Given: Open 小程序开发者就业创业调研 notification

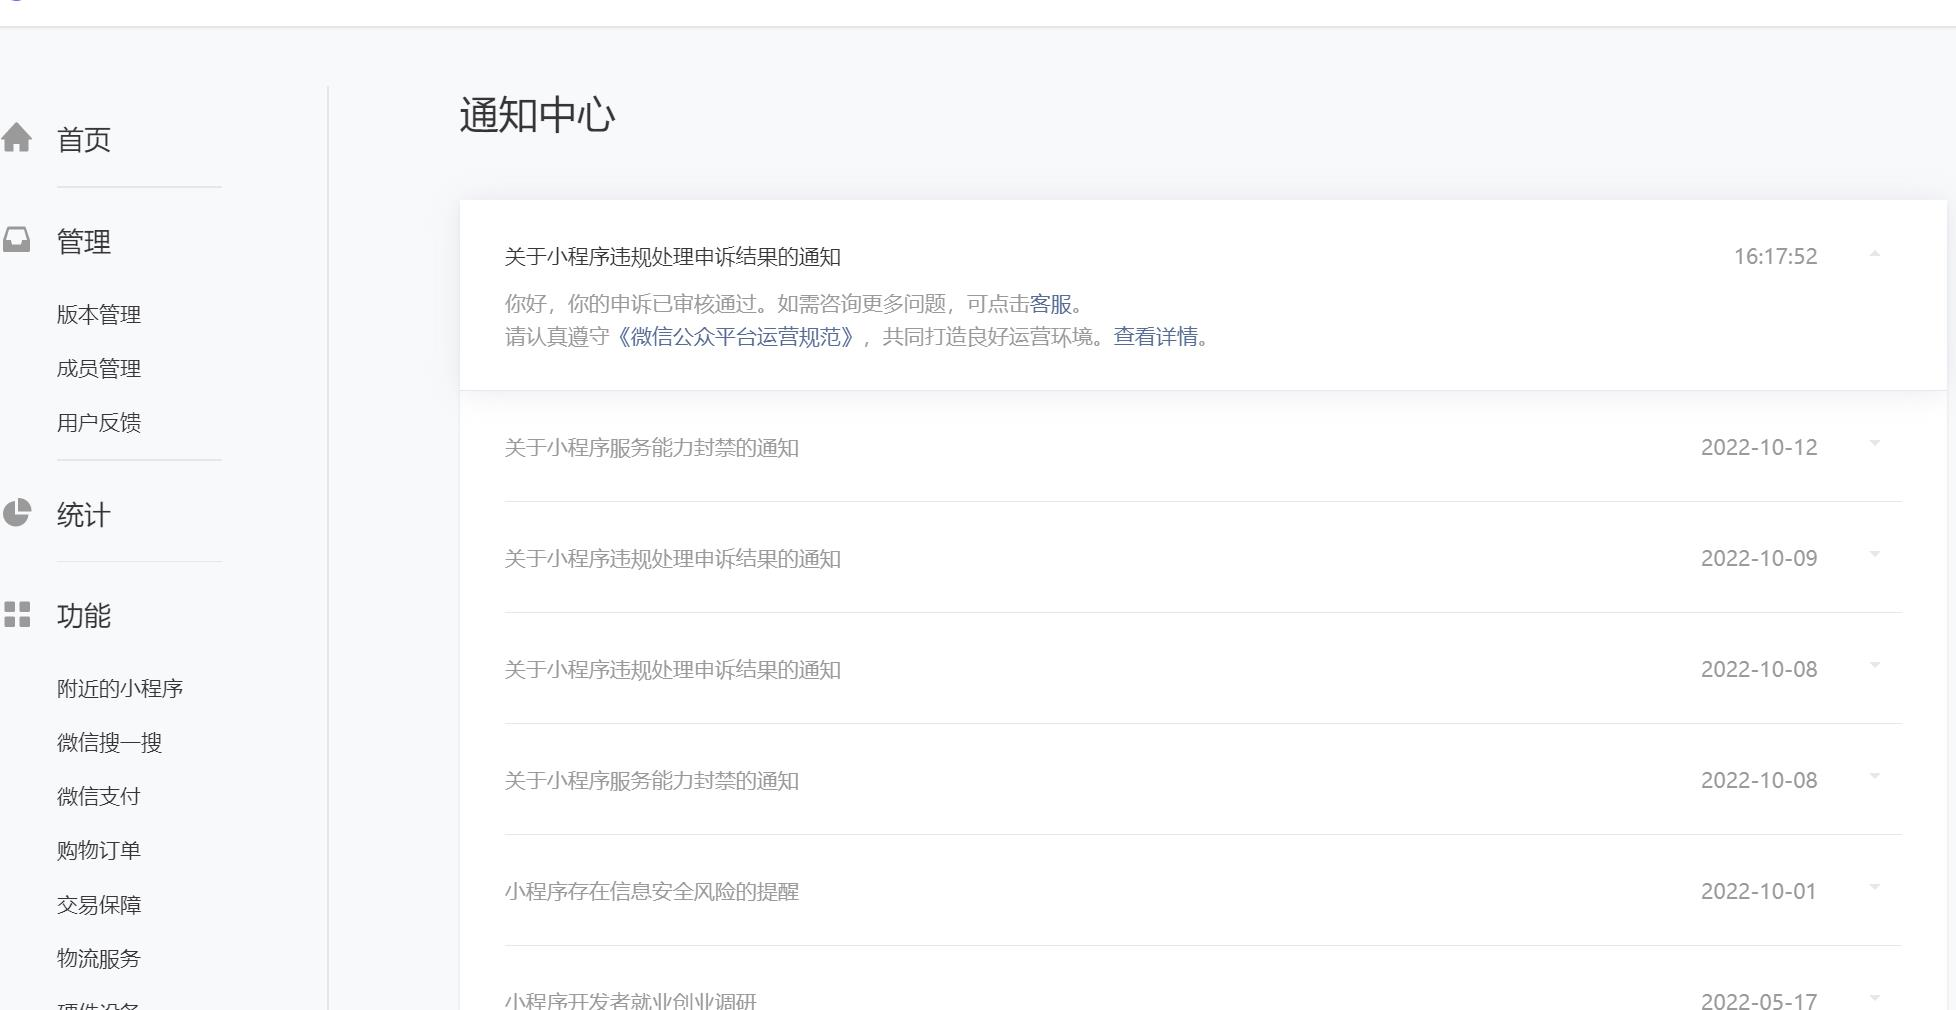Looking at the screenshot, I should point(630,1000).
